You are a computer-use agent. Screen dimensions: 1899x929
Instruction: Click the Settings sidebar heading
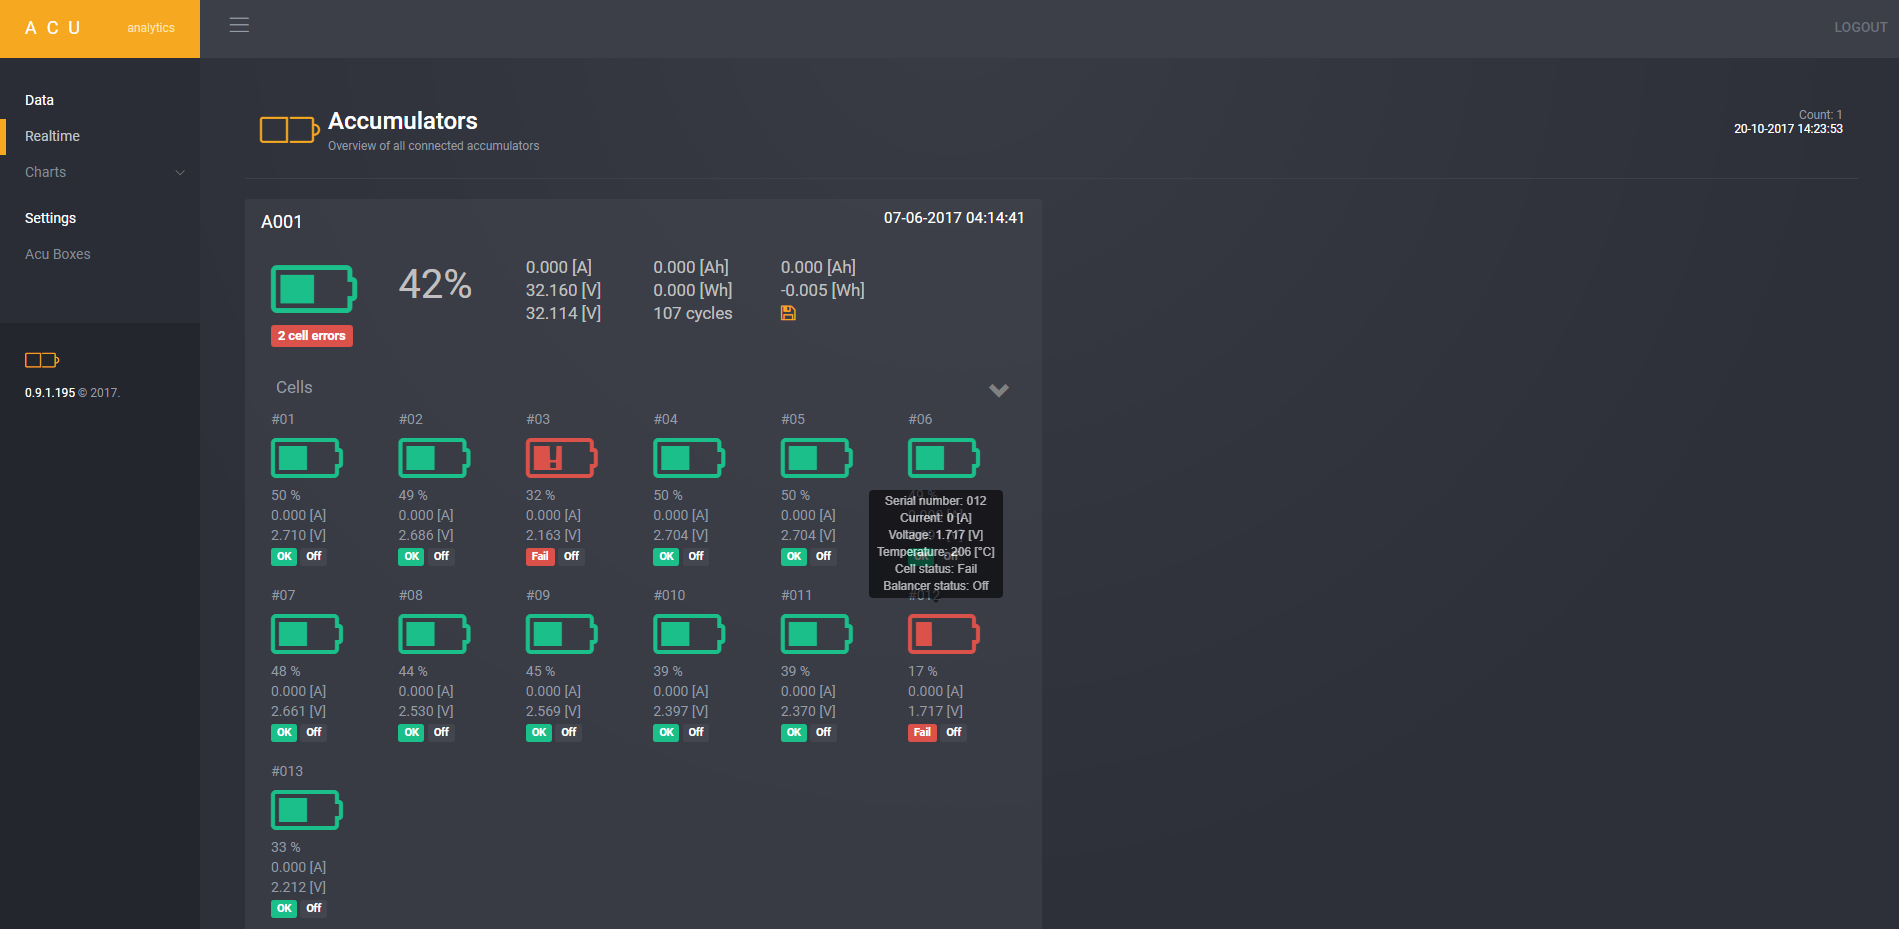tap(50, 218)
